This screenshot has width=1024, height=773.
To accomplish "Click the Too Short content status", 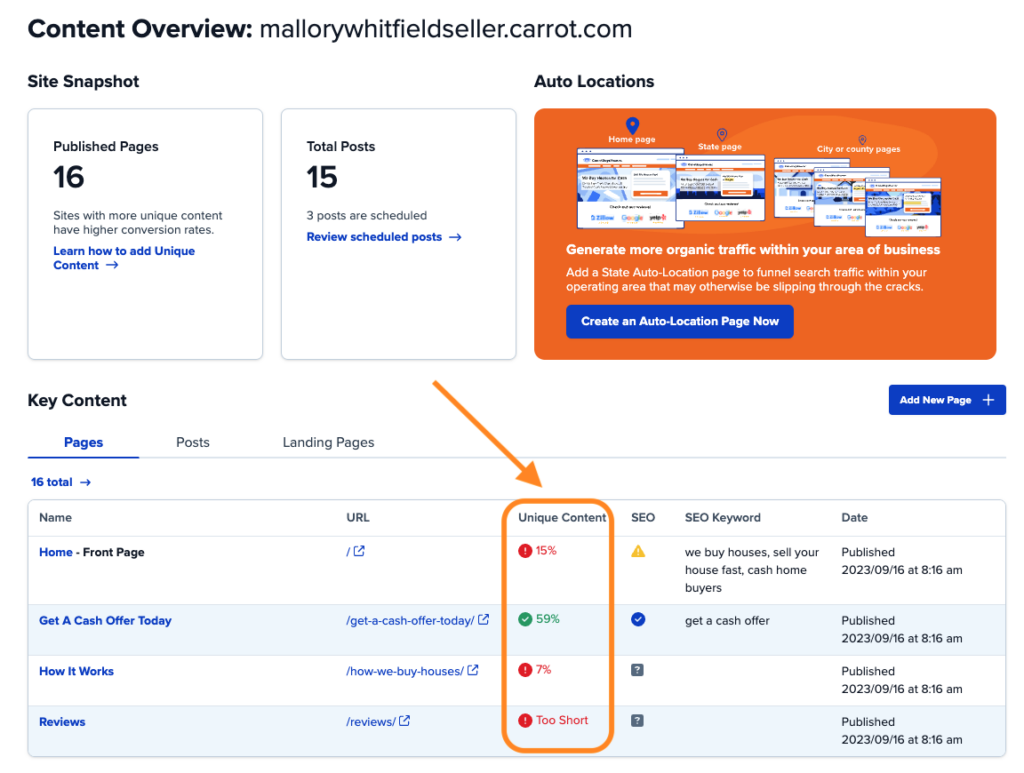I will tap(562, 721).
